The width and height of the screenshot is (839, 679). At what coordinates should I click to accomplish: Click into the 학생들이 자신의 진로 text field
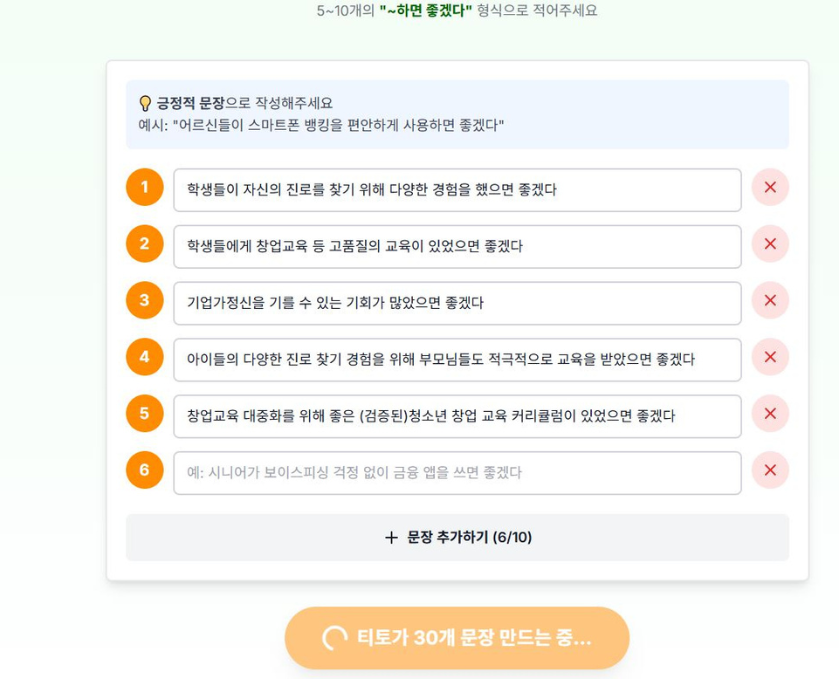point(457,189)
